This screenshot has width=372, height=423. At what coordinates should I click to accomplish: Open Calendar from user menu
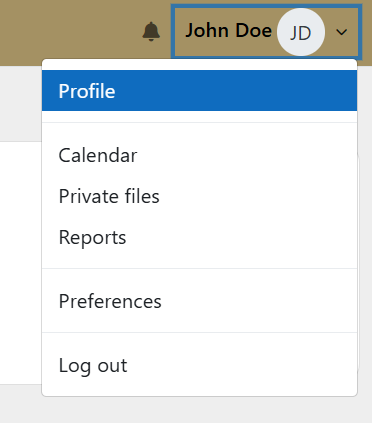click(199, 155)
